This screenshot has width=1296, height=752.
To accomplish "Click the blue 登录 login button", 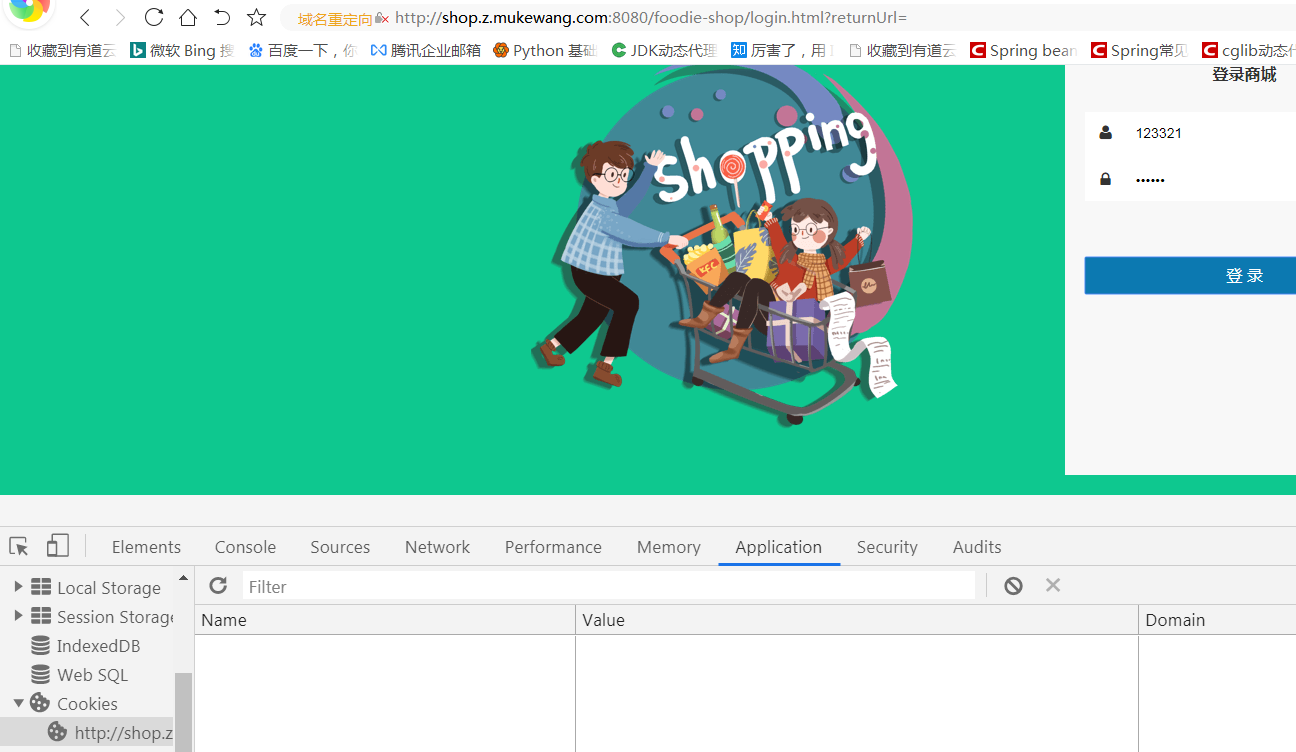I will click(1190, 275).
